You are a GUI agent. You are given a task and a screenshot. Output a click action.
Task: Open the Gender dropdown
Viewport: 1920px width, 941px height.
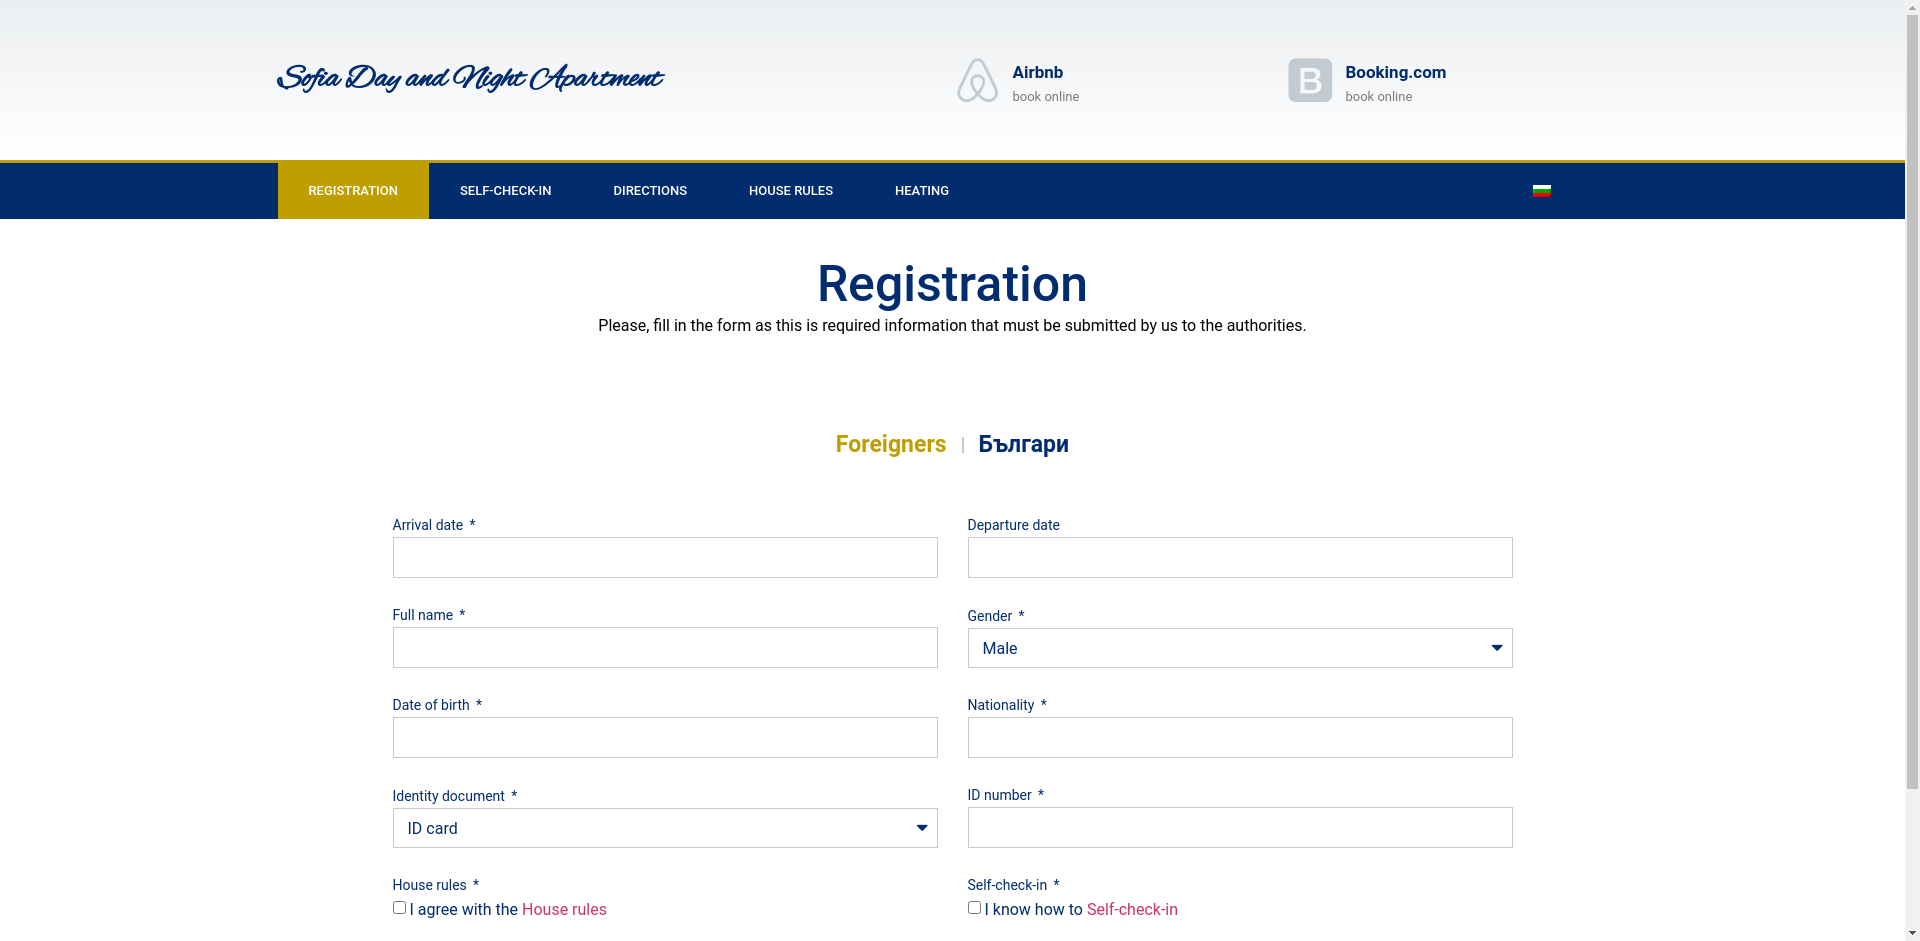(x=1239, y=648)
